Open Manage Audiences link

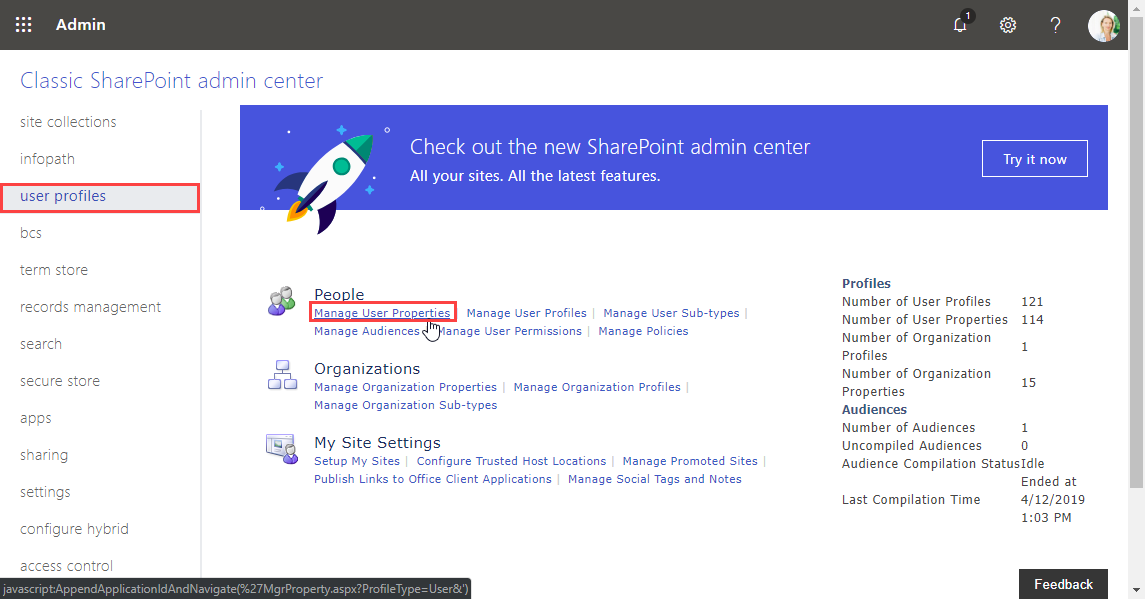pyautogui.click(x=367, y=331)
